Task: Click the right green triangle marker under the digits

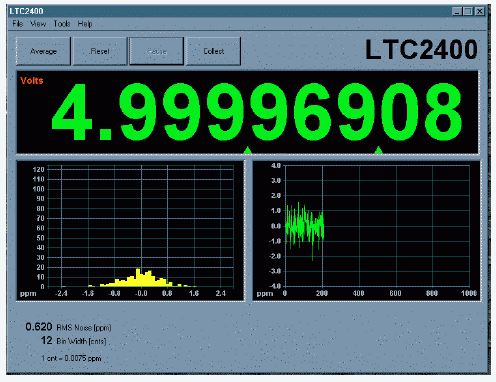Action: (x=378, y=150)
